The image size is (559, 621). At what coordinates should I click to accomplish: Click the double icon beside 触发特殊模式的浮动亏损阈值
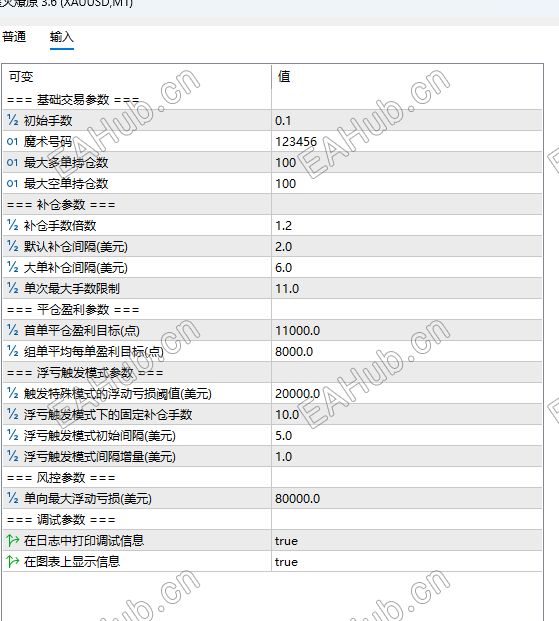coord(13,393)
